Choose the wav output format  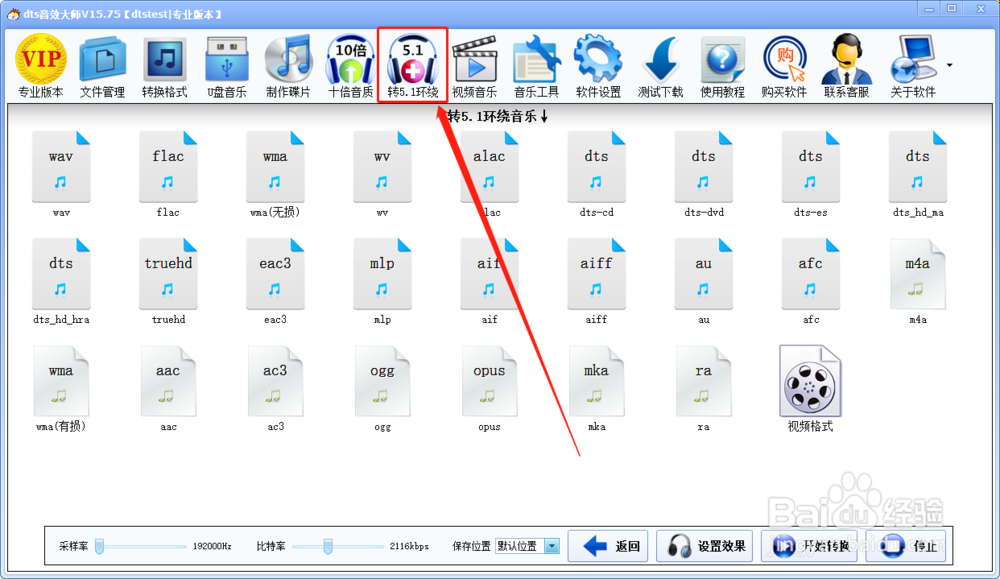61,175
